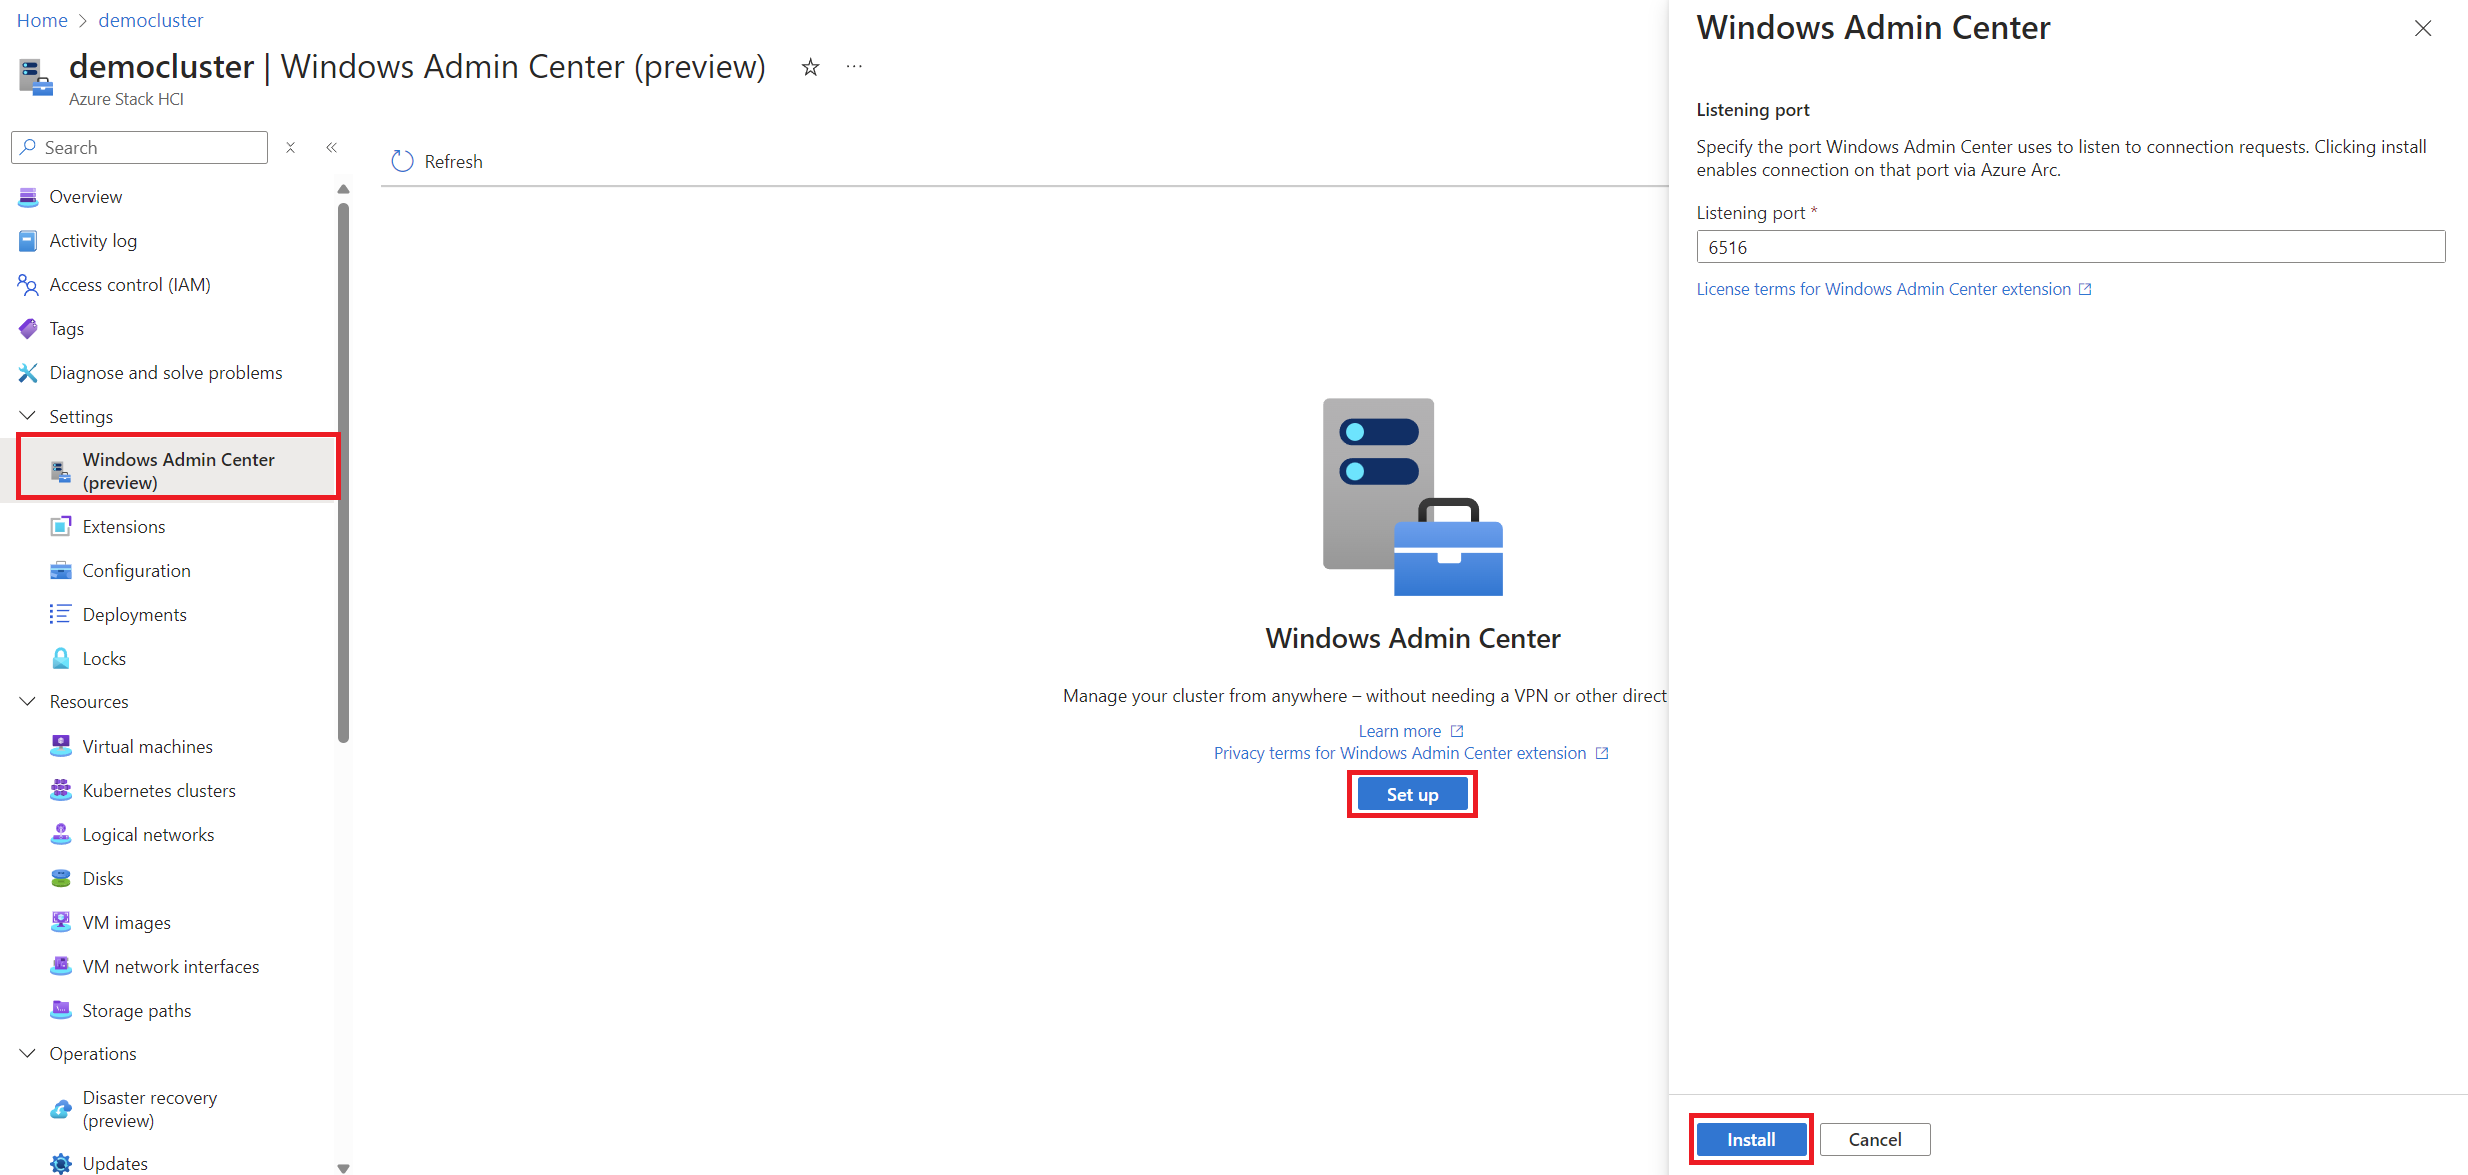Click the Set up button
Image resolution: width=2468 pixels, height=1175 pixels.
[x=1412, y=795]
